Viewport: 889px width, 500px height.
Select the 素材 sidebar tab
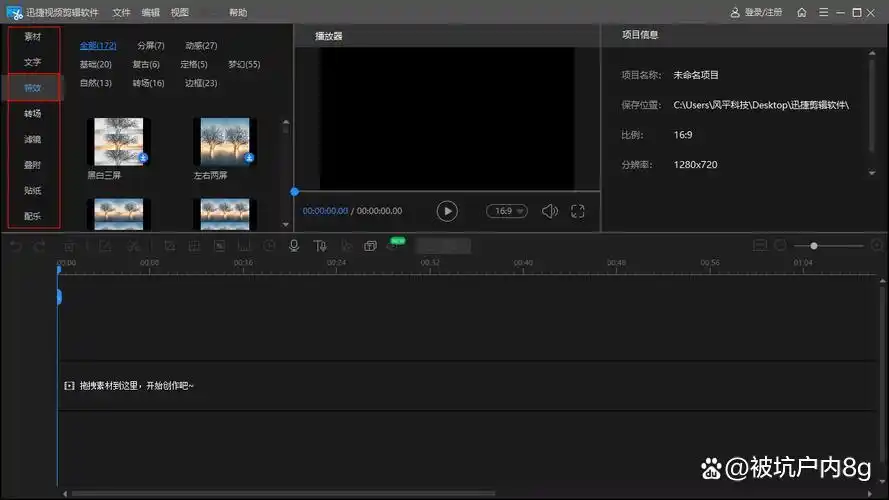pyautogui.click(x=33, y=37)
